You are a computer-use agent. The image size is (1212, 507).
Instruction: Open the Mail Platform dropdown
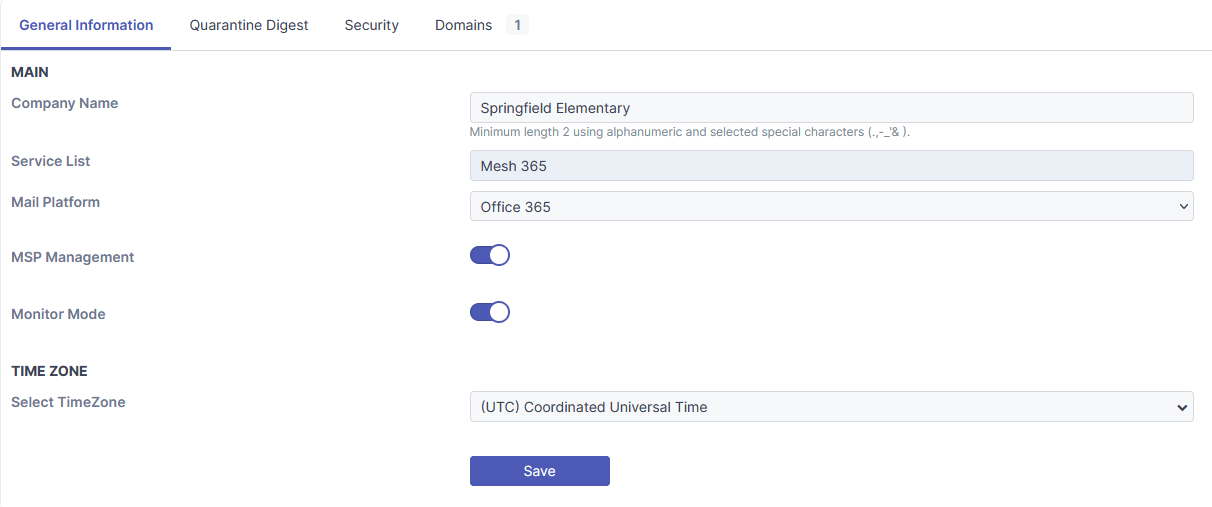click(x=831, y=207)
